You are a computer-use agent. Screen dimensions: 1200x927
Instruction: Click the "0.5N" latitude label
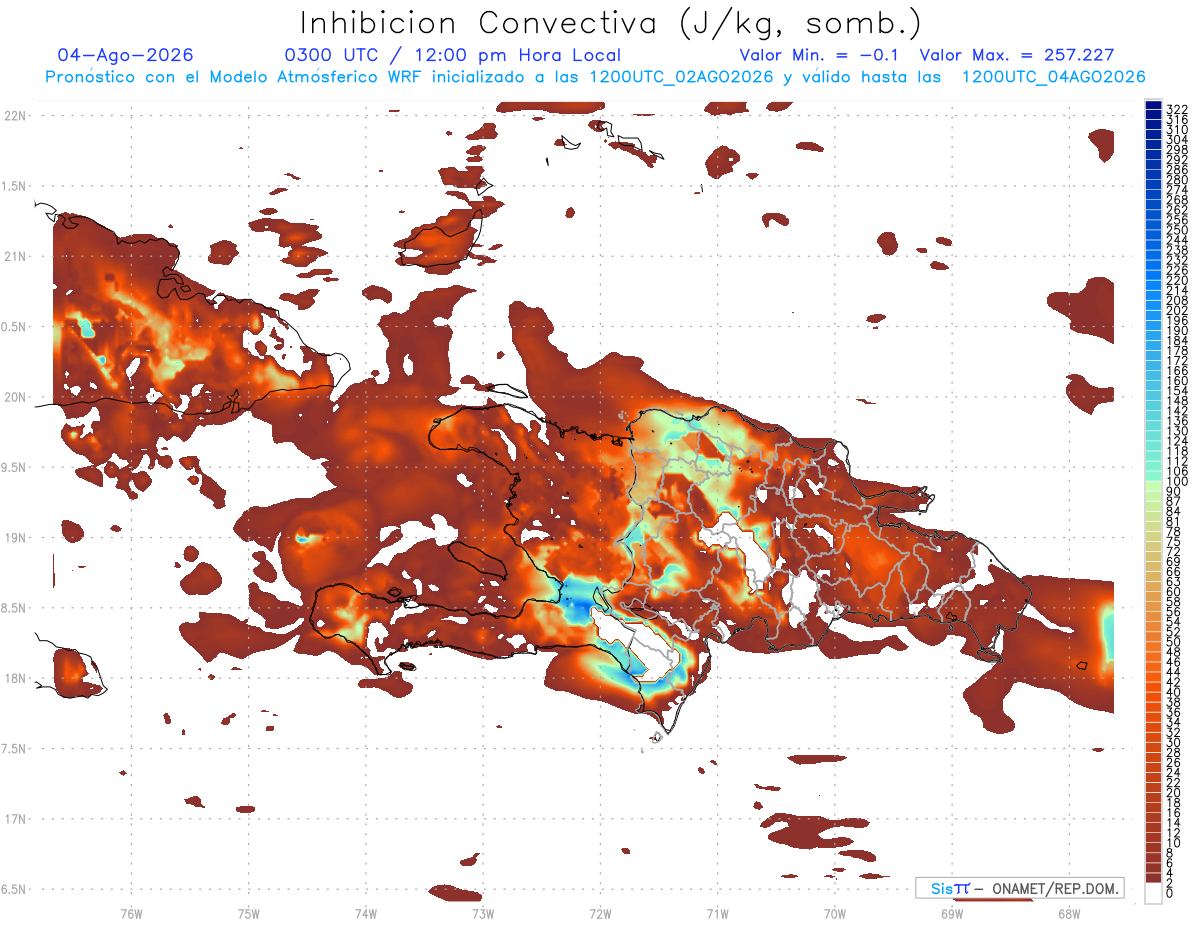15,326
